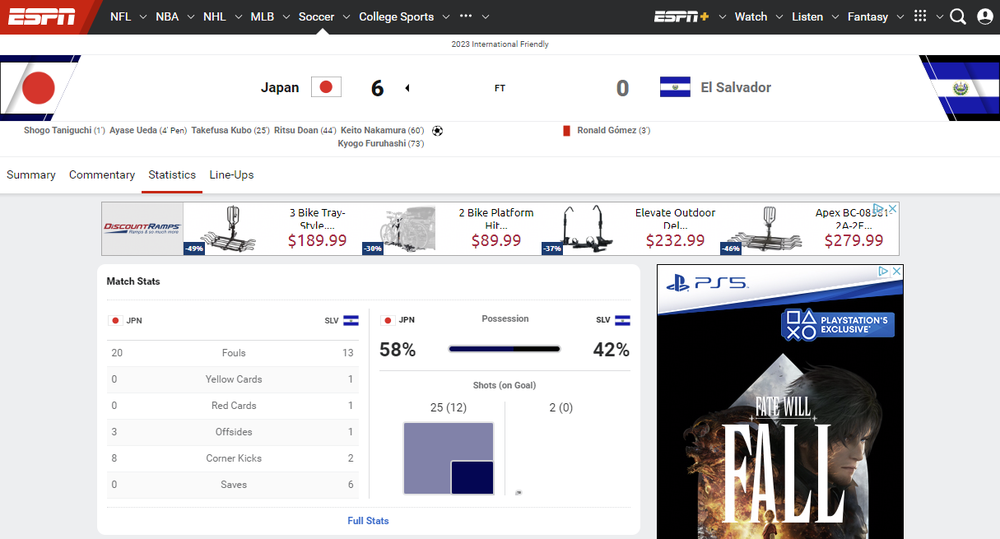This screenshot has height=539, width=1000.
Task: Click the El Salvador team name
Action: click(735, 88)
